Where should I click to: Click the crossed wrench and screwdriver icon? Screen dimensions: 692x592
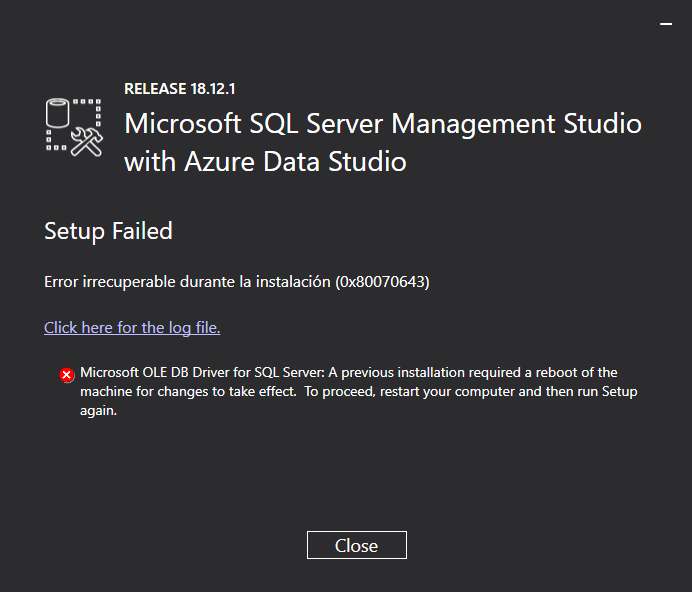89,142
